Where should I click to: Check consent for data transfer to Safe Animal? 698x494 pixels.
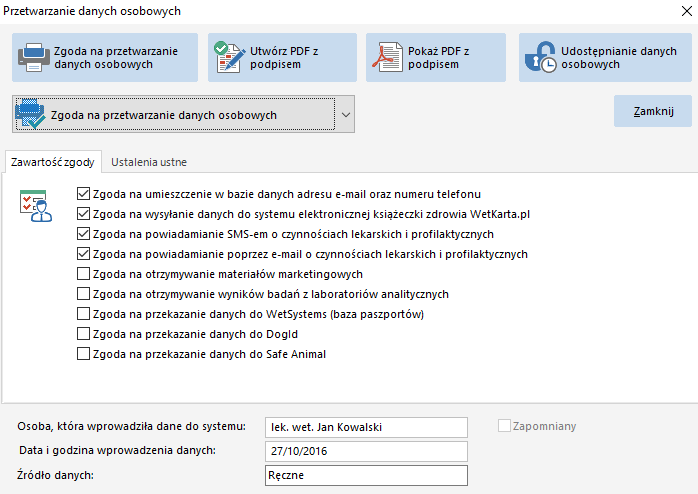pyautogui.click(x=83, y=354)
